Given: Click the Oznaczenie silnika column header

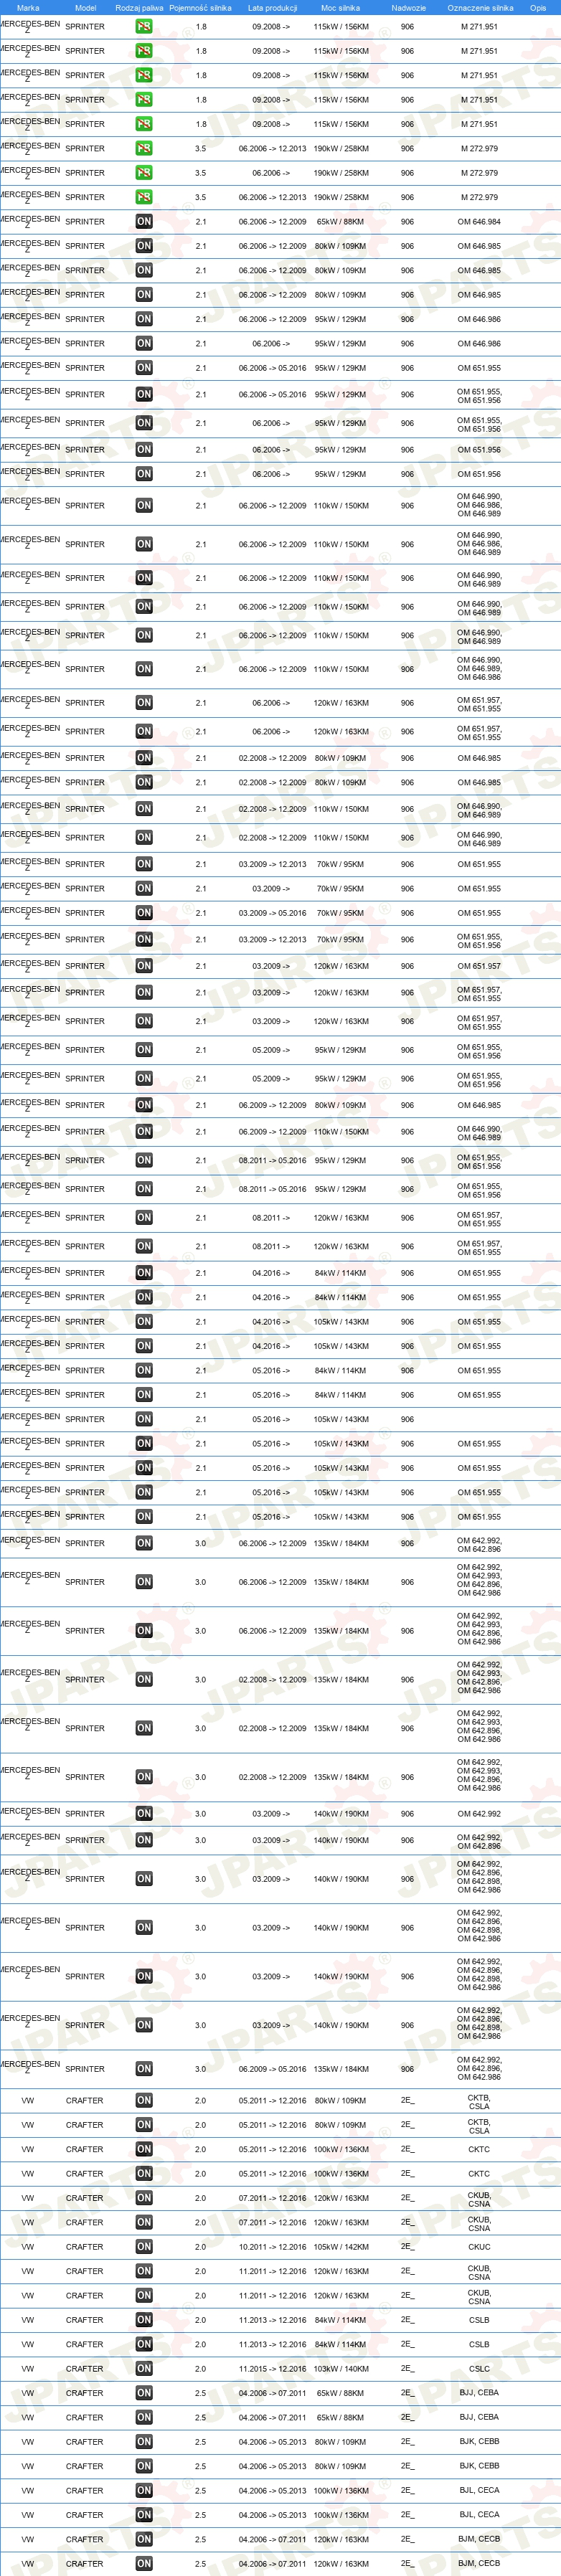Looking at the screenshot, I should 480,8.
